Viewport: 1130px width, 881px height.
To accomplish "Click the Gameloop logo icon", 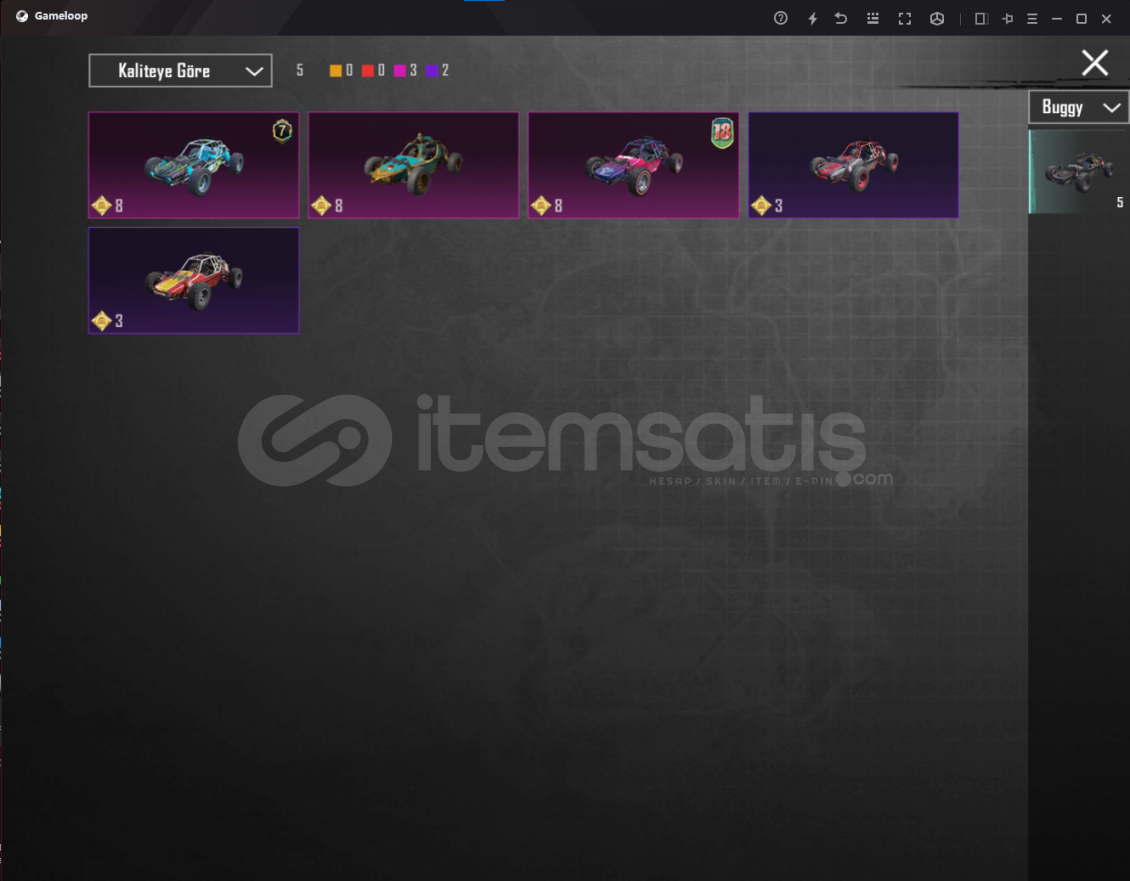I will pos(22,16).
